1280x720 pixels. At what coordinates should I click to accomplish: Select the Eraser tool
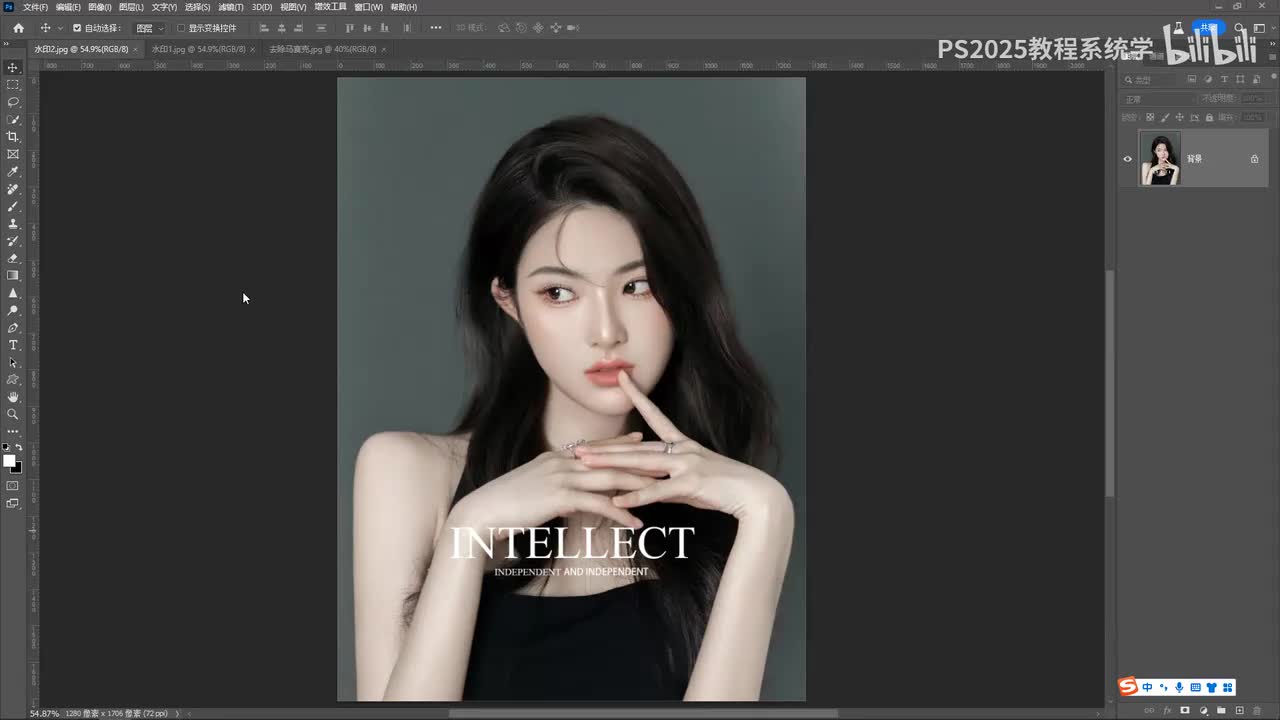(x=13, y=258)
